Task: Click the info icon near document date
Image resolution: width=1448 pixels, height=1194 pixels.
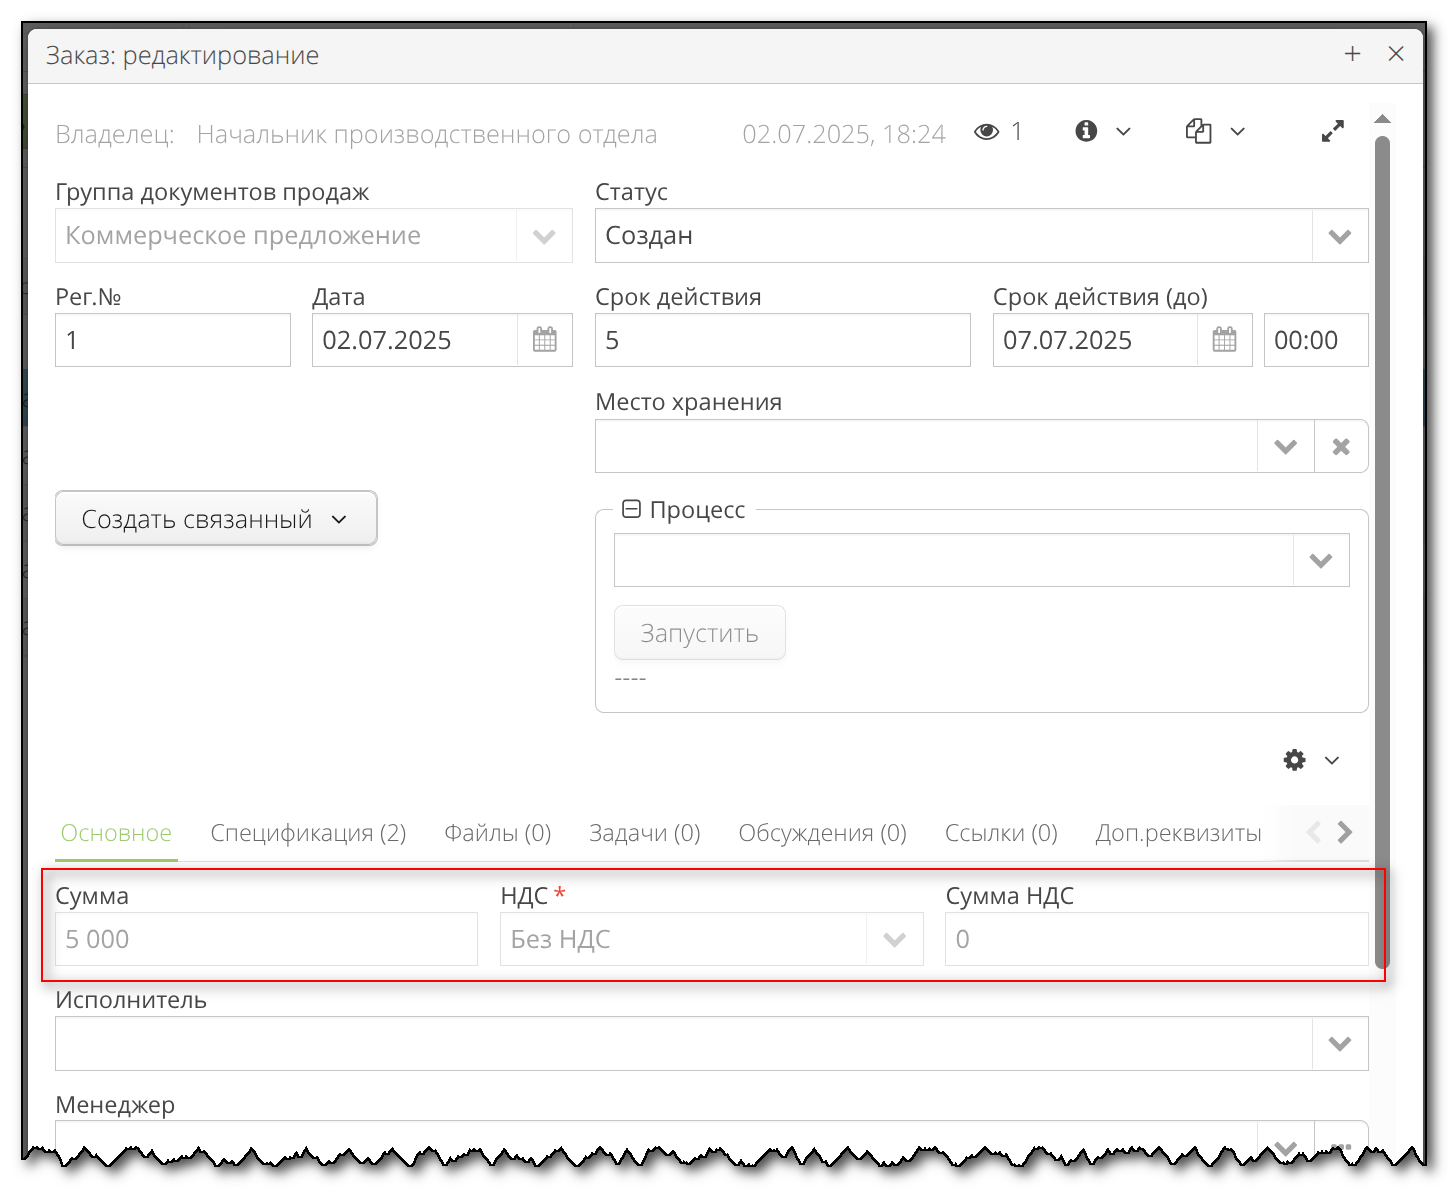Action: 1086,131
